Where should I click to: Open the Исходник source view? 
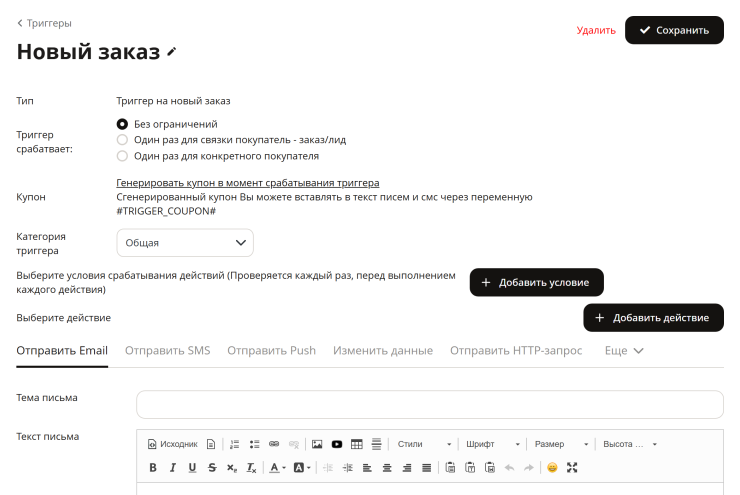click(x=173, y=444)
